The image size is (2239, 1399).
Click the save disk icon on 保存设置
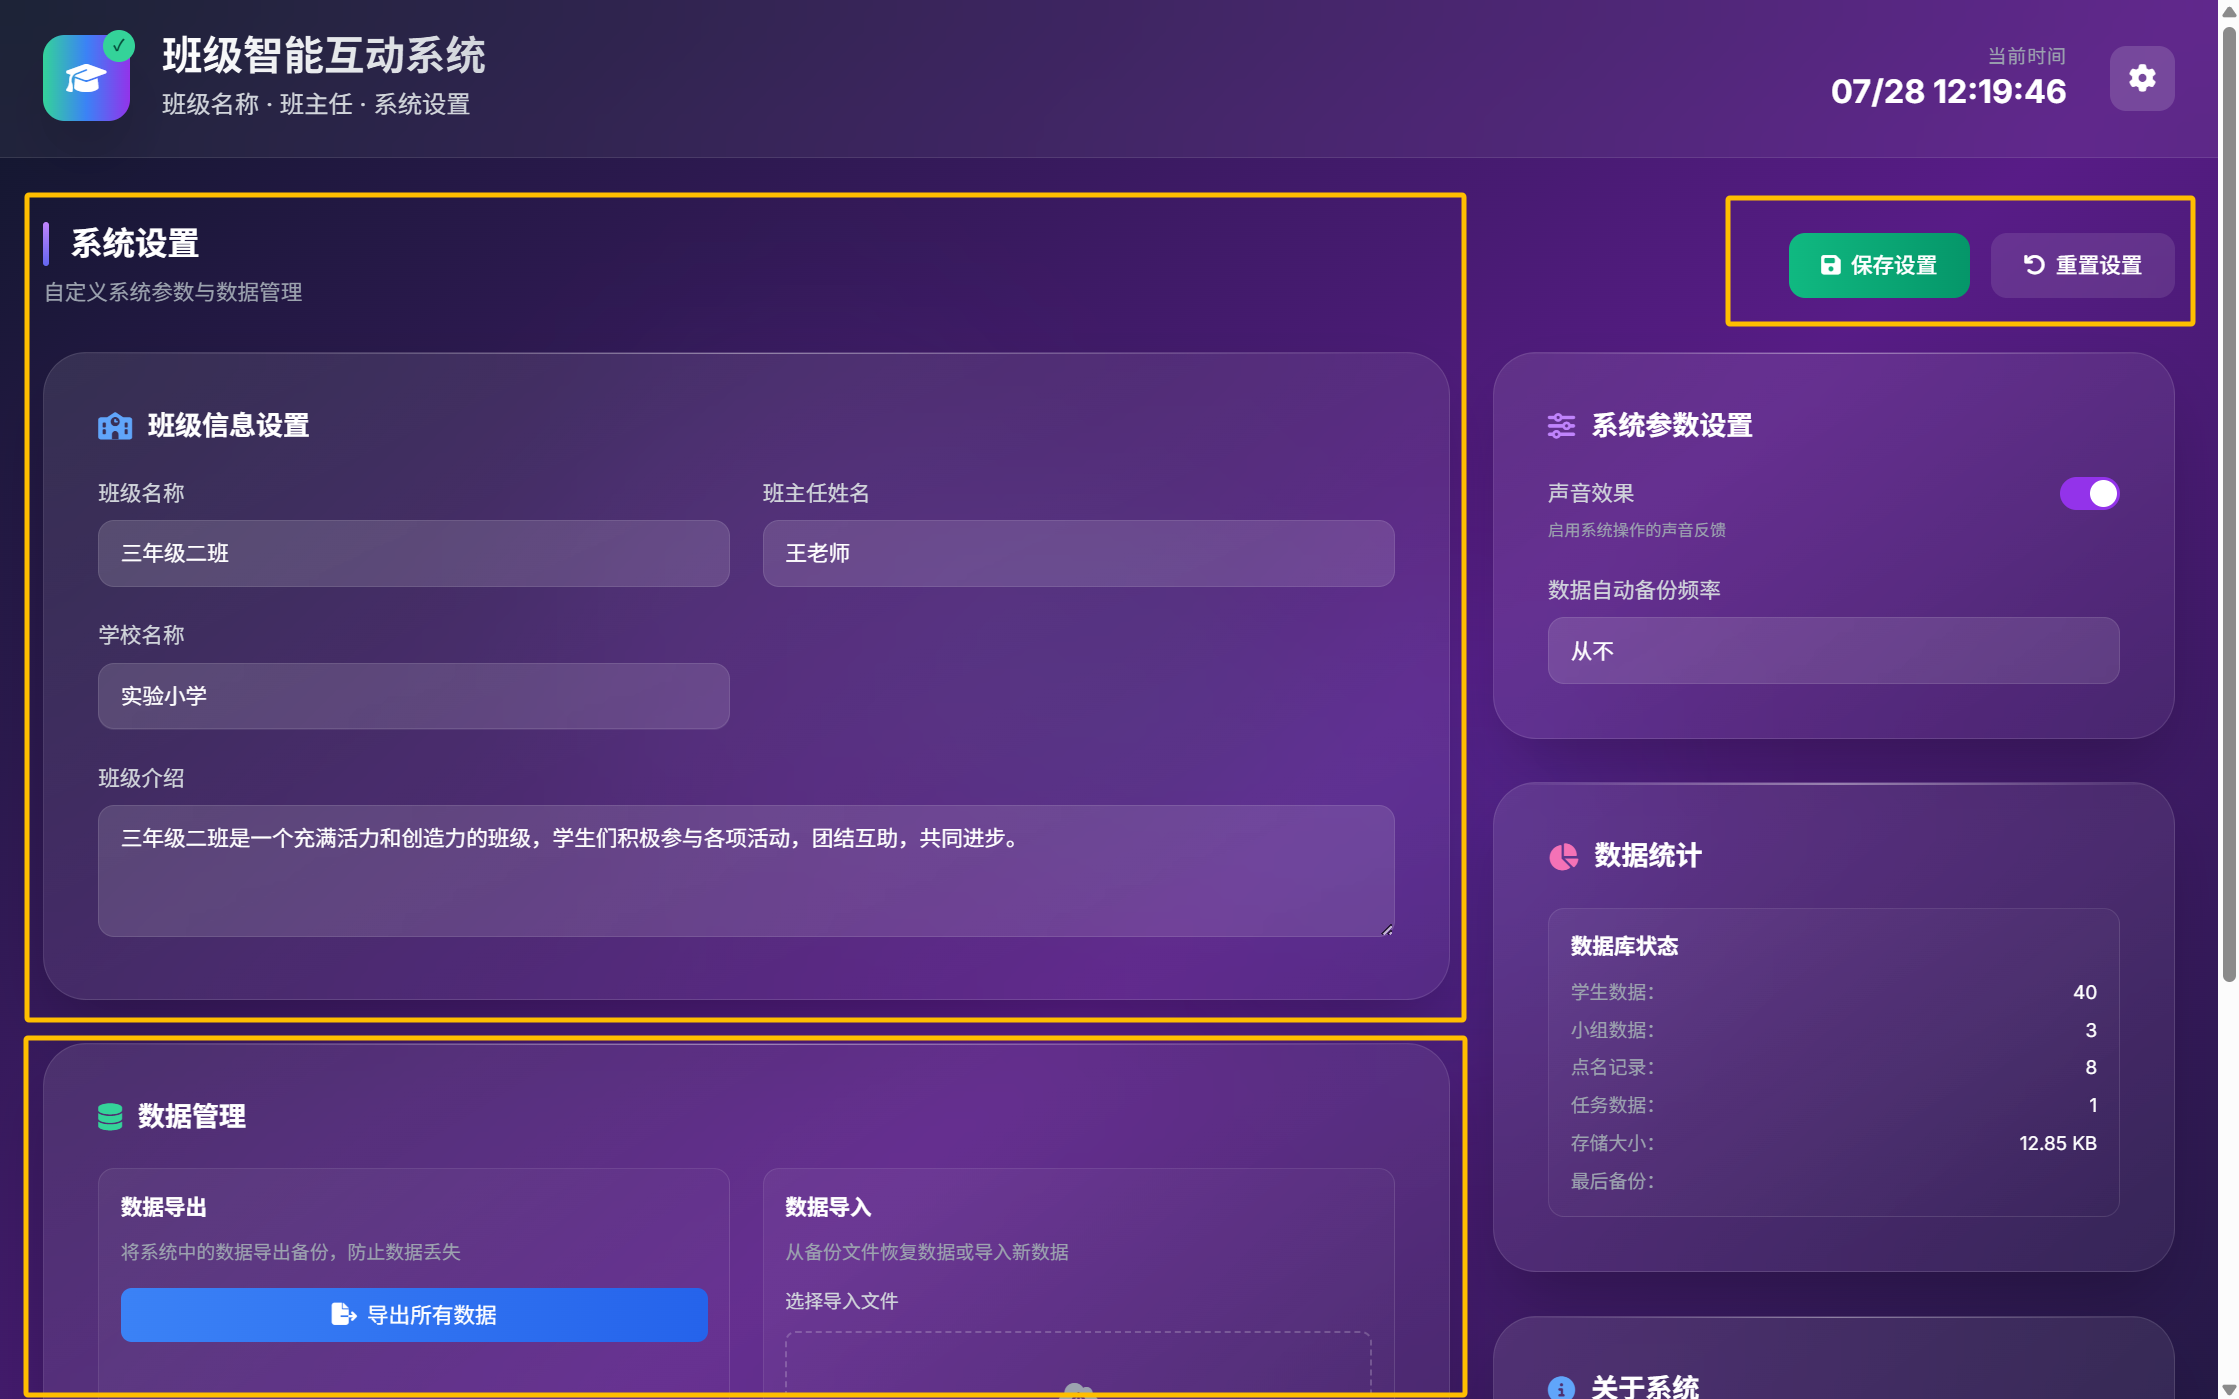pos(1829,264)
